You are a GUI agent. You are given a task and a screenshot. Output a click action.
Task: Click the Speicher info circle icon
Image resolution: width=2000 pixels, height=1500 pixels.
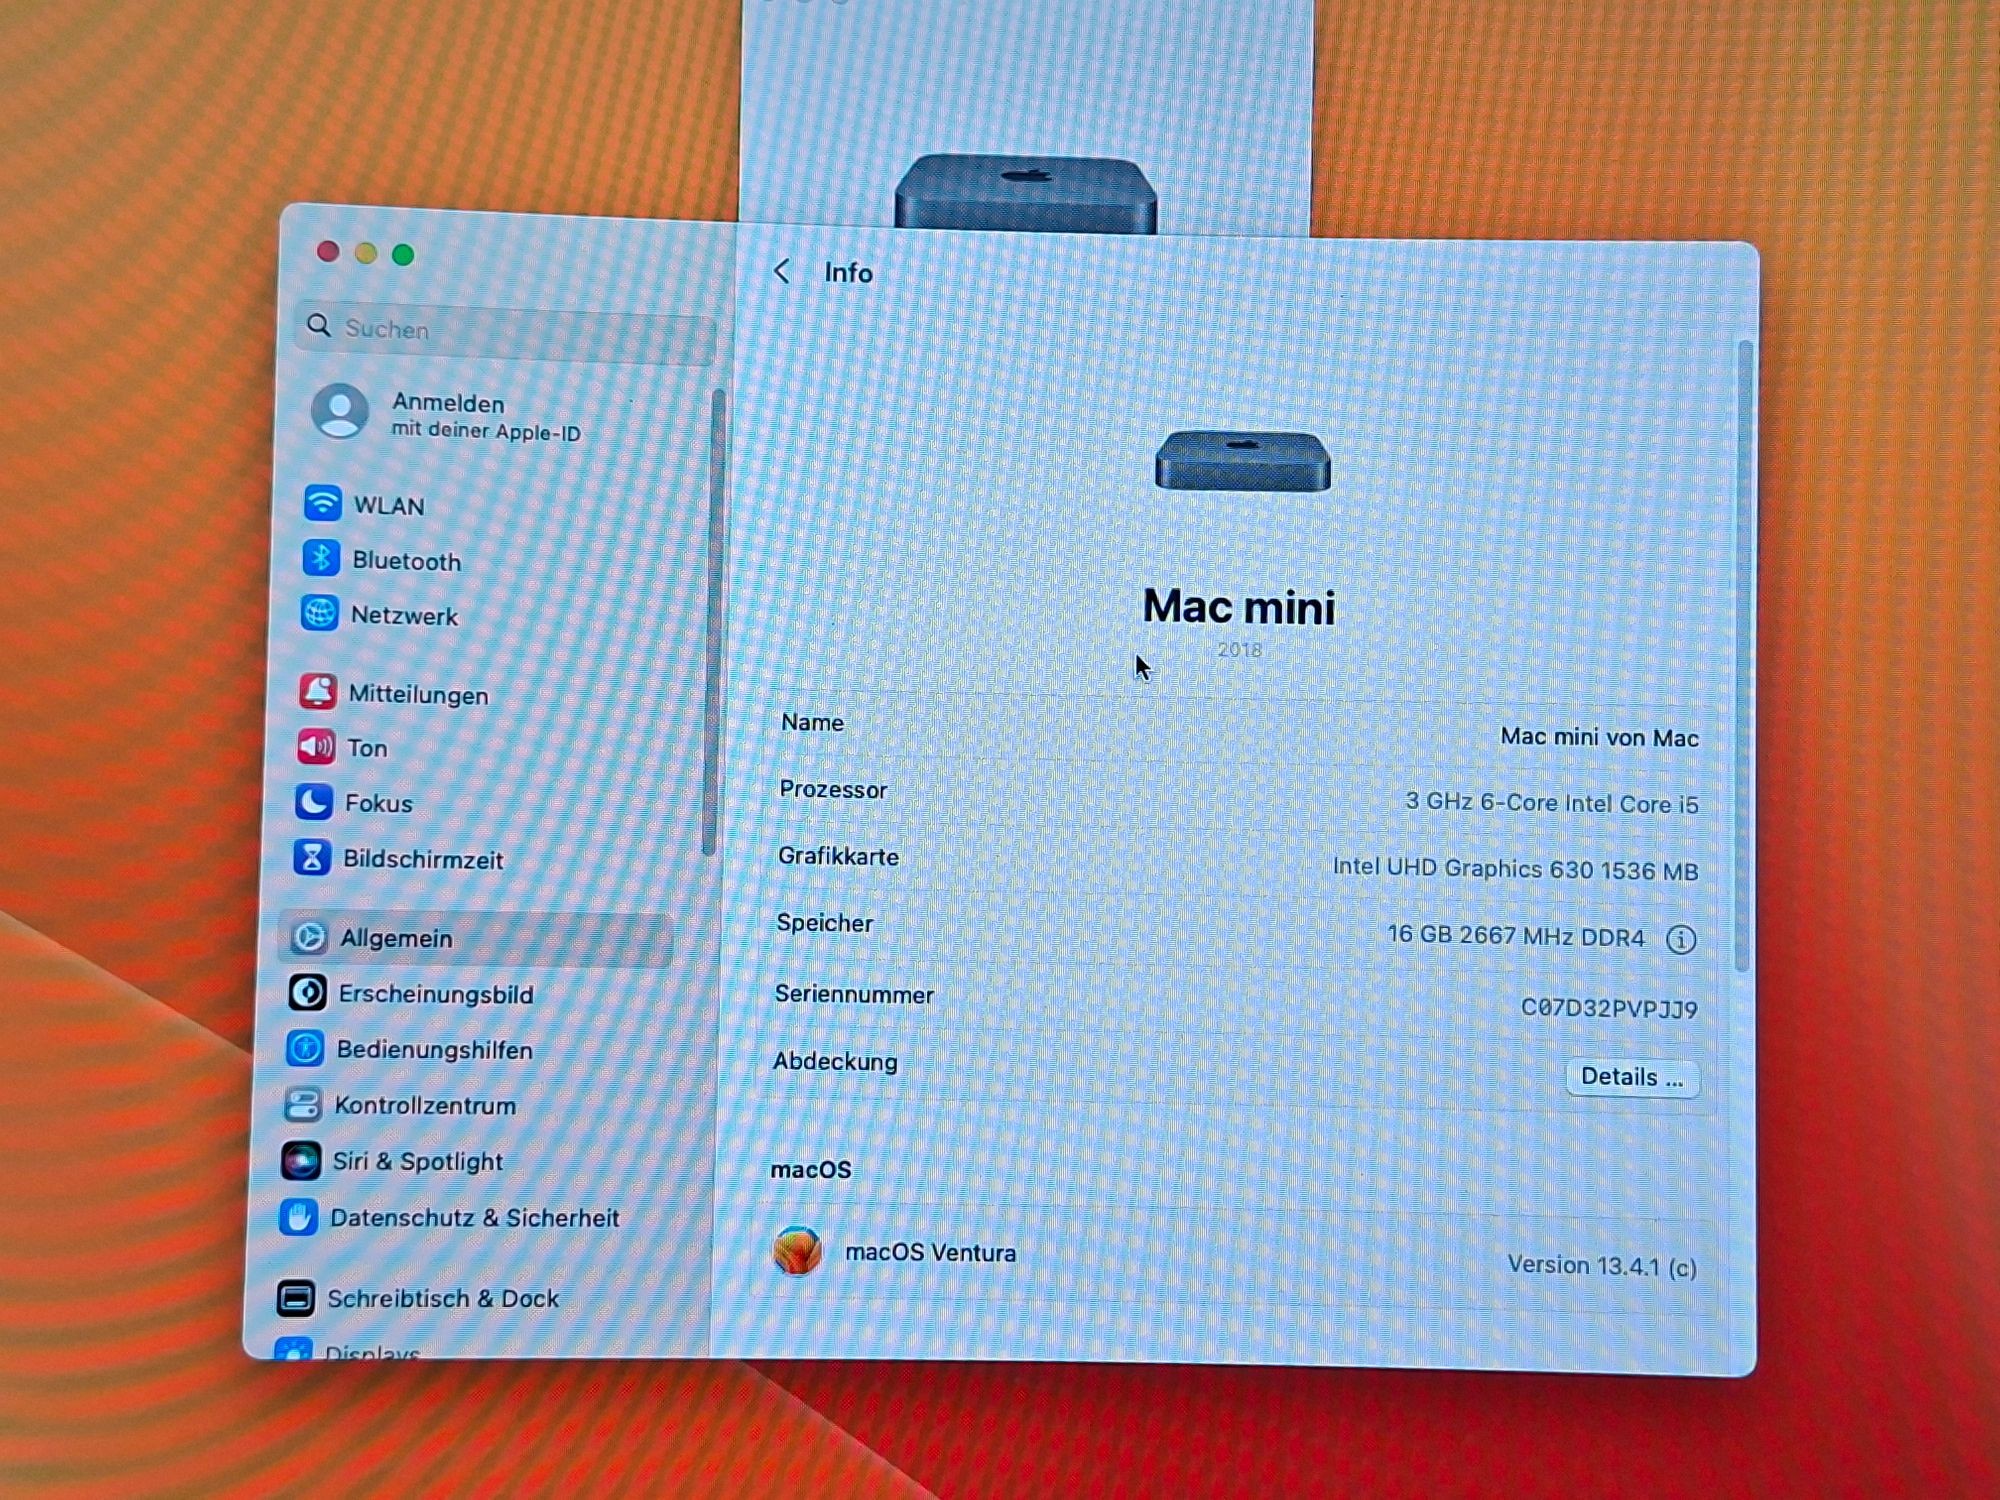(x=1681, y=939)
